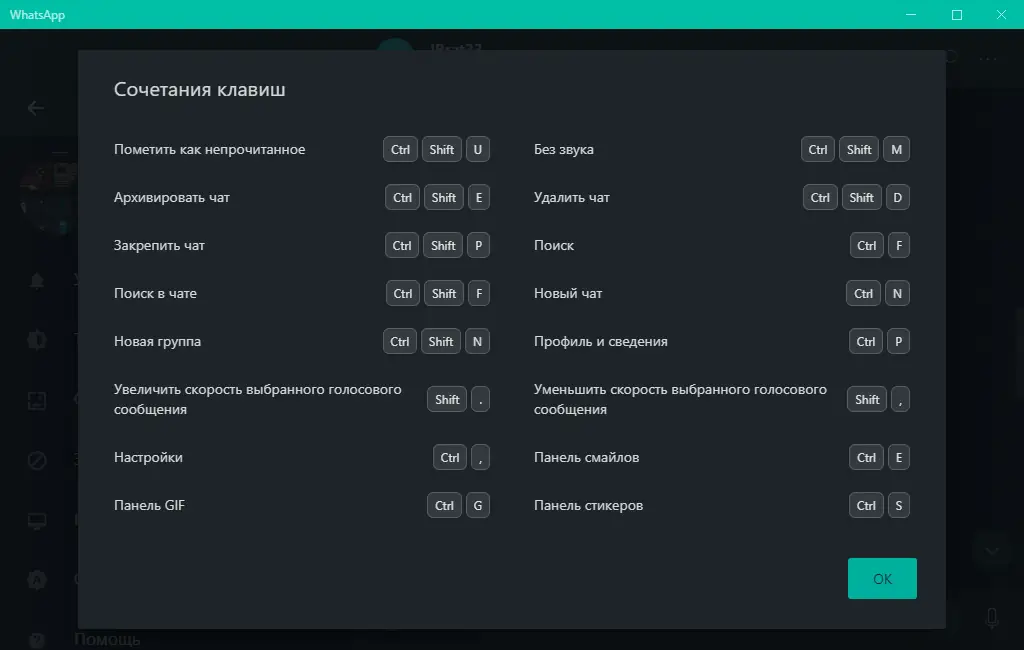Viewport: 1024px width, 650px height.
Task: Click the G key badge beside Панель GIF
Action: 478,505
